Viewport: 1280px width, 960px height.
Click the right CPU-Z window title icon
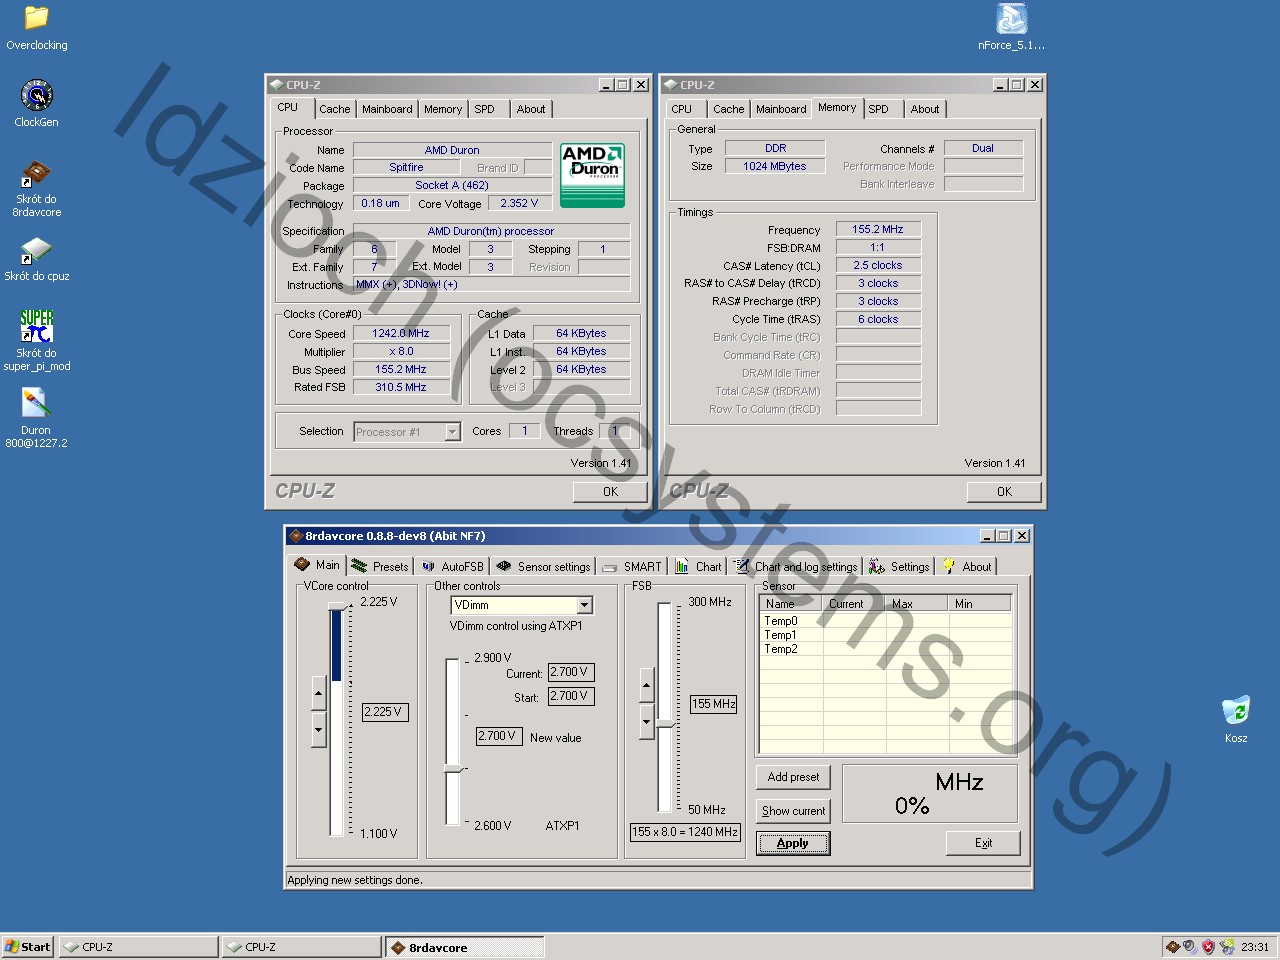tap(670, 85)
